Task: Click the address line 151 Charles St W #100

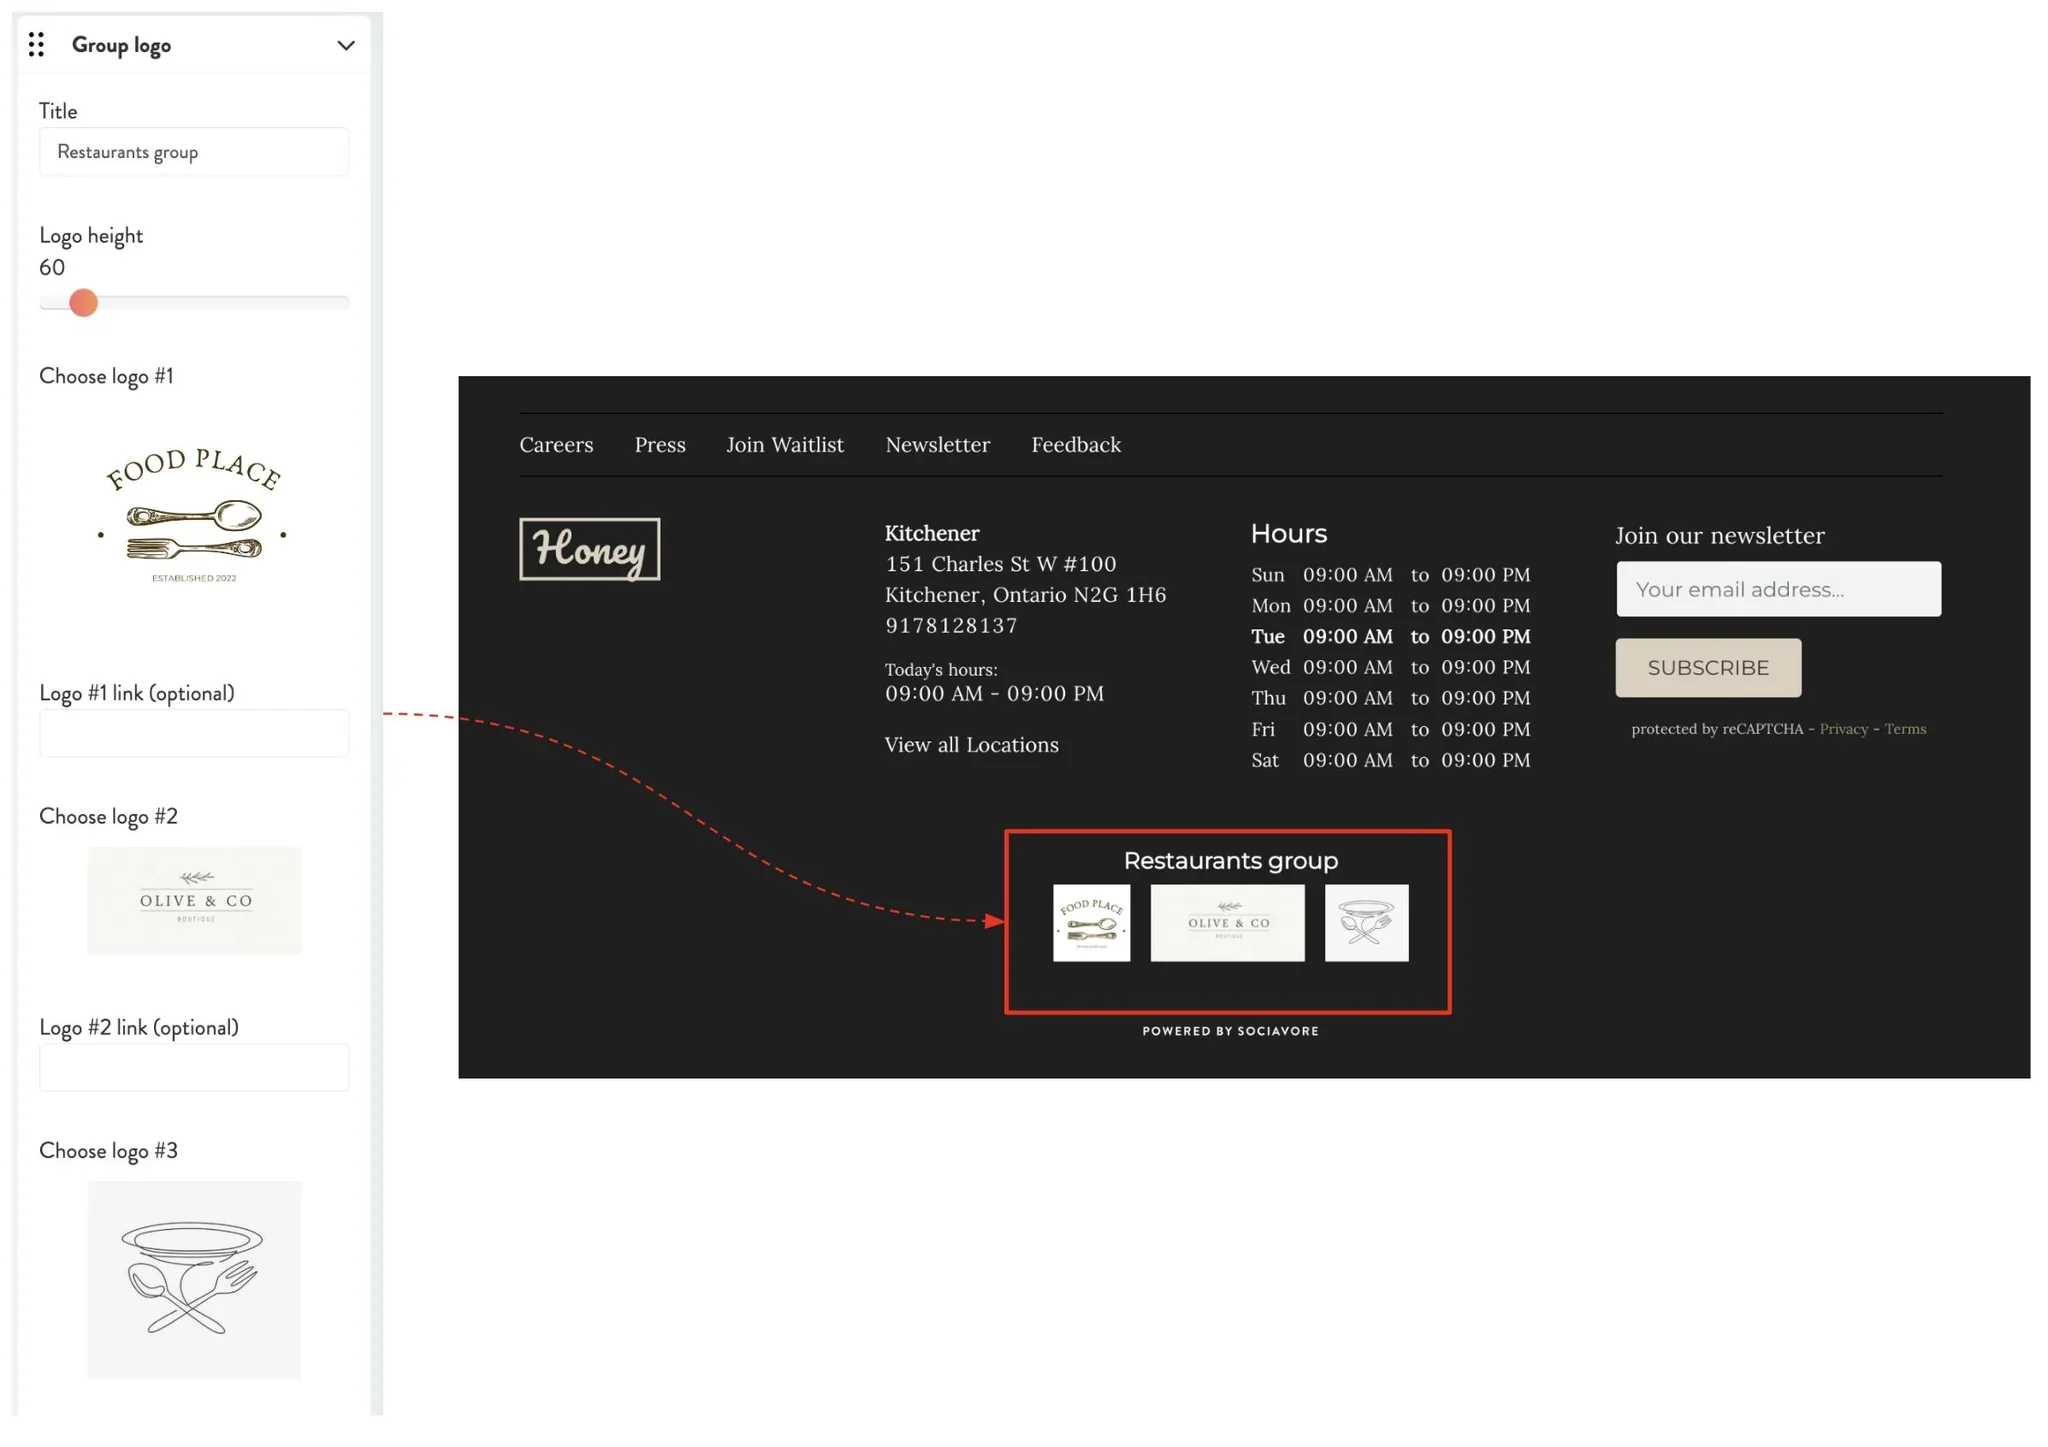Action: click(1000, 564)
